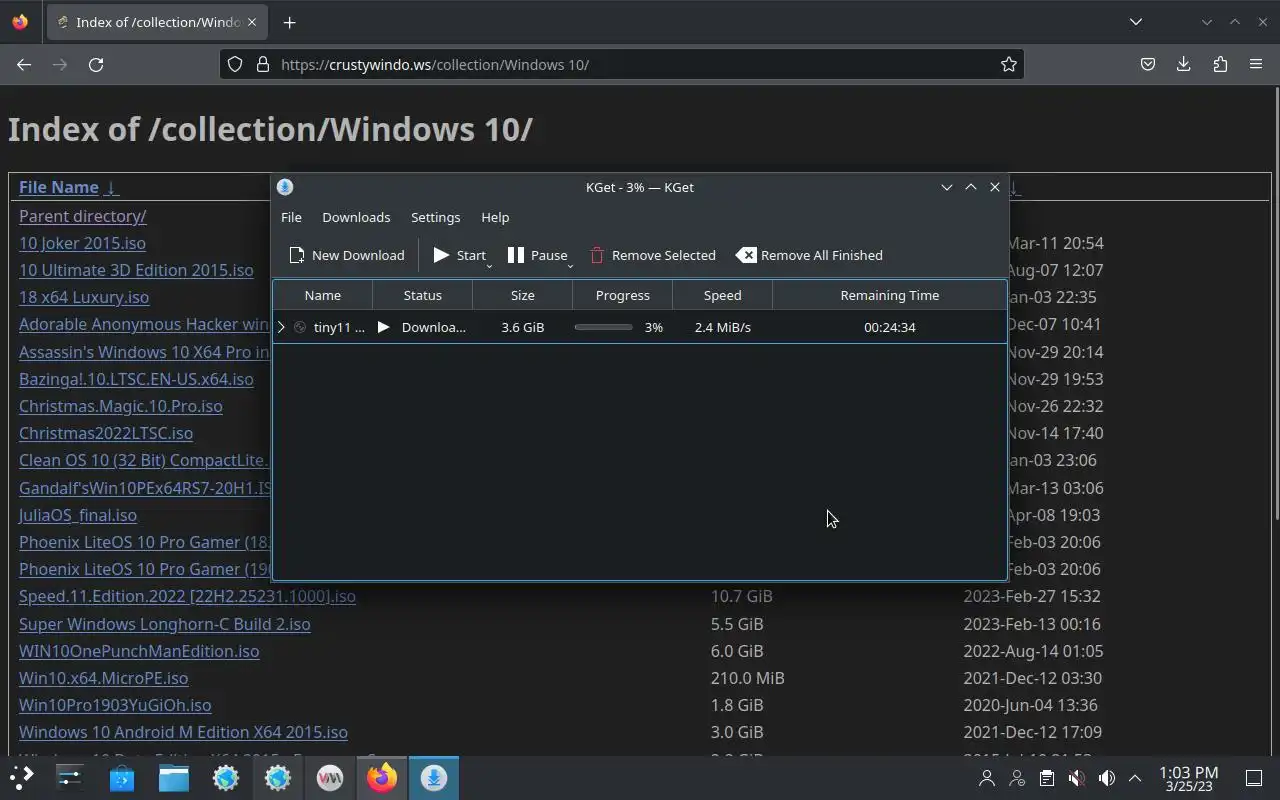Sort KGet list by Name column
This screenshot has width=1280, height=800.
click(322, 295)
